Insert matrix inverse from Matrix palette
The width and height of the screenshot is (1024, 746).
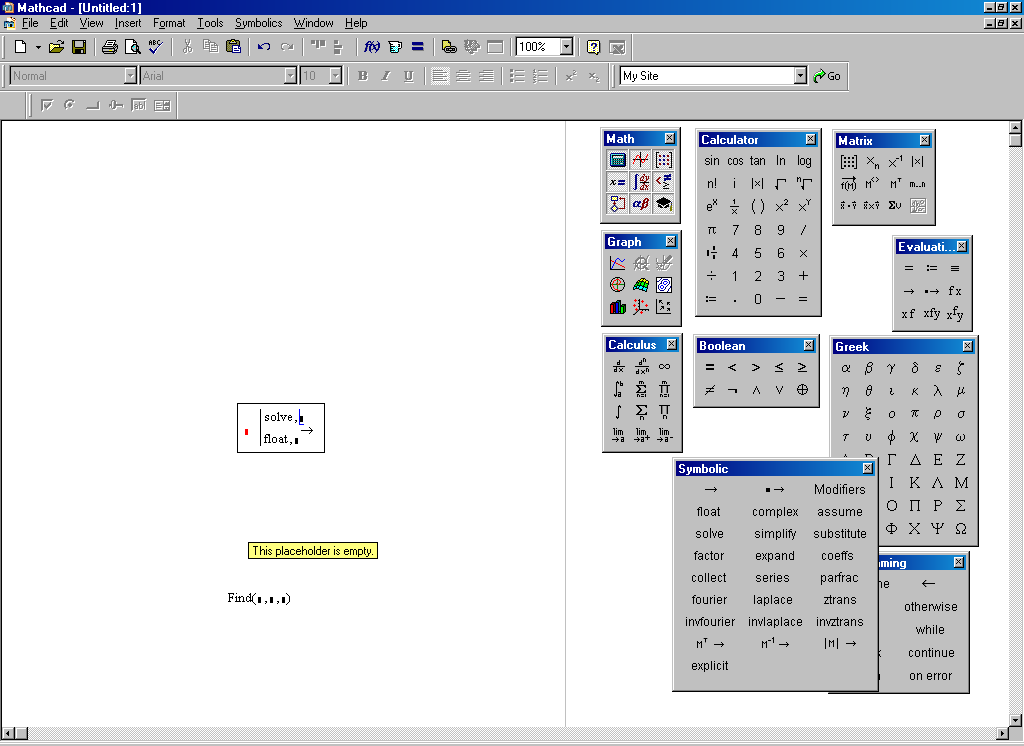(895, 162)
